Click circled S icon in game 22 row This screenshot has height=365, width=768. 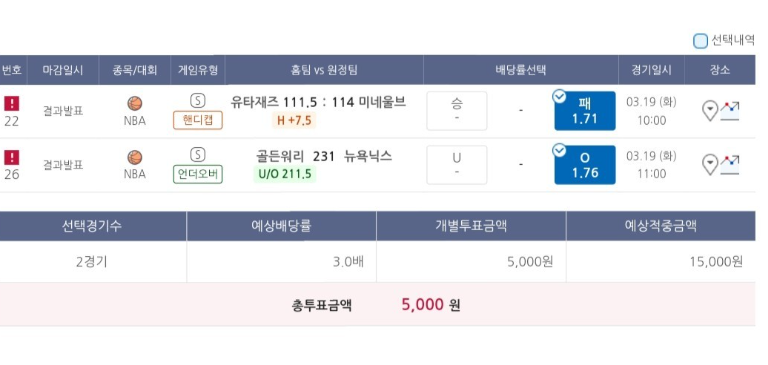click(197, 101)
